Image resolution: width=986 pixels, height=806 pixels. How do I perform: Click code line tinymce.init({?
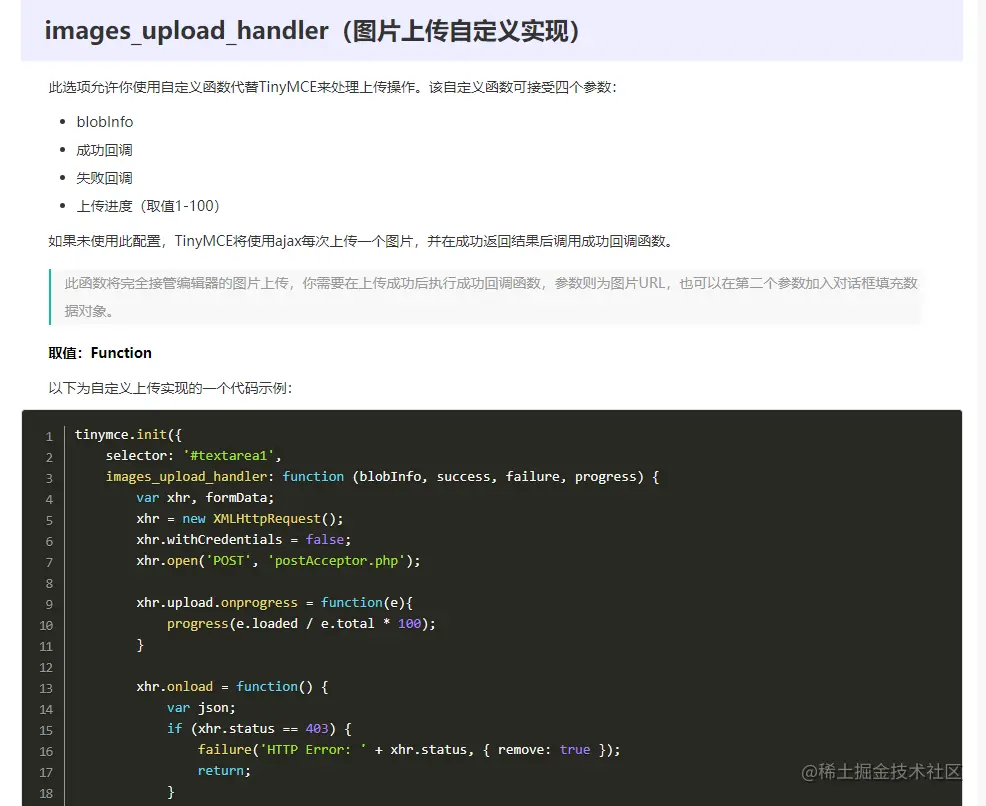tap(128, 434)
